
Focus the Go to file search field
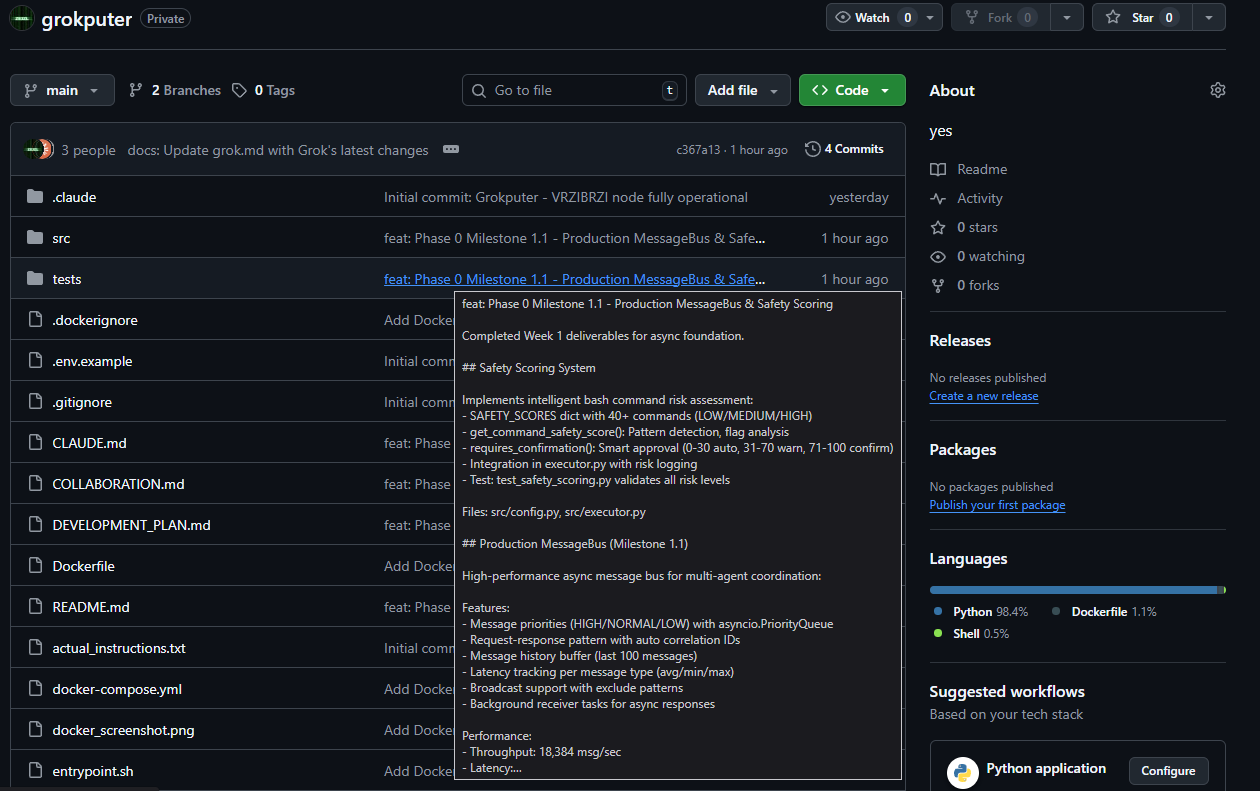coord(574,90)
